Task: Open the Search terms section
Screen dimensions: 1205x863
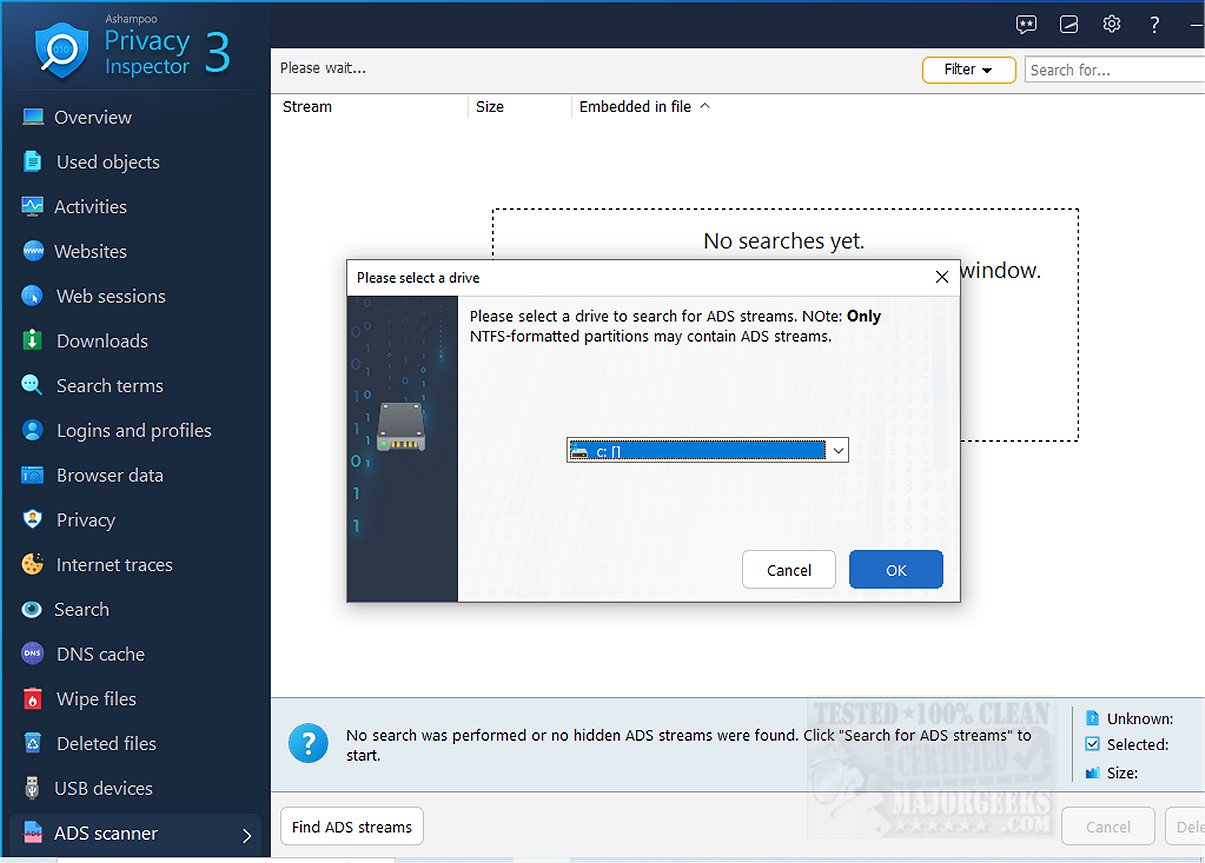Action: (x=110, y=385)
